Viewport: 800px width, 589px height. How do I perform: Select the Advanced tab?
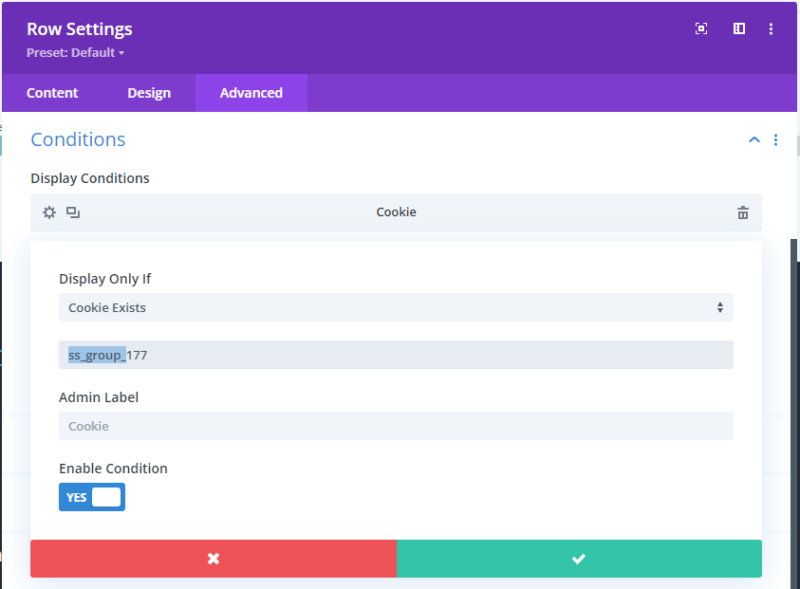251,93
